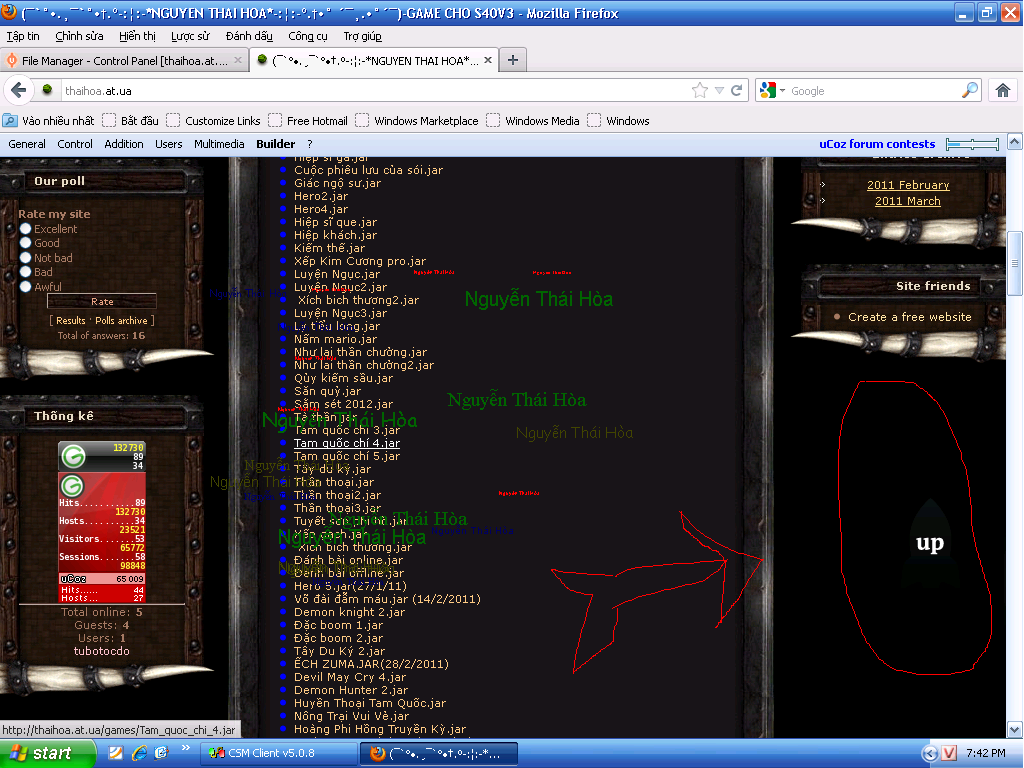Click the browser back arrow button
Image resolution: width=1024 pixels, height=768 pixels.
(x=18, y=90)
